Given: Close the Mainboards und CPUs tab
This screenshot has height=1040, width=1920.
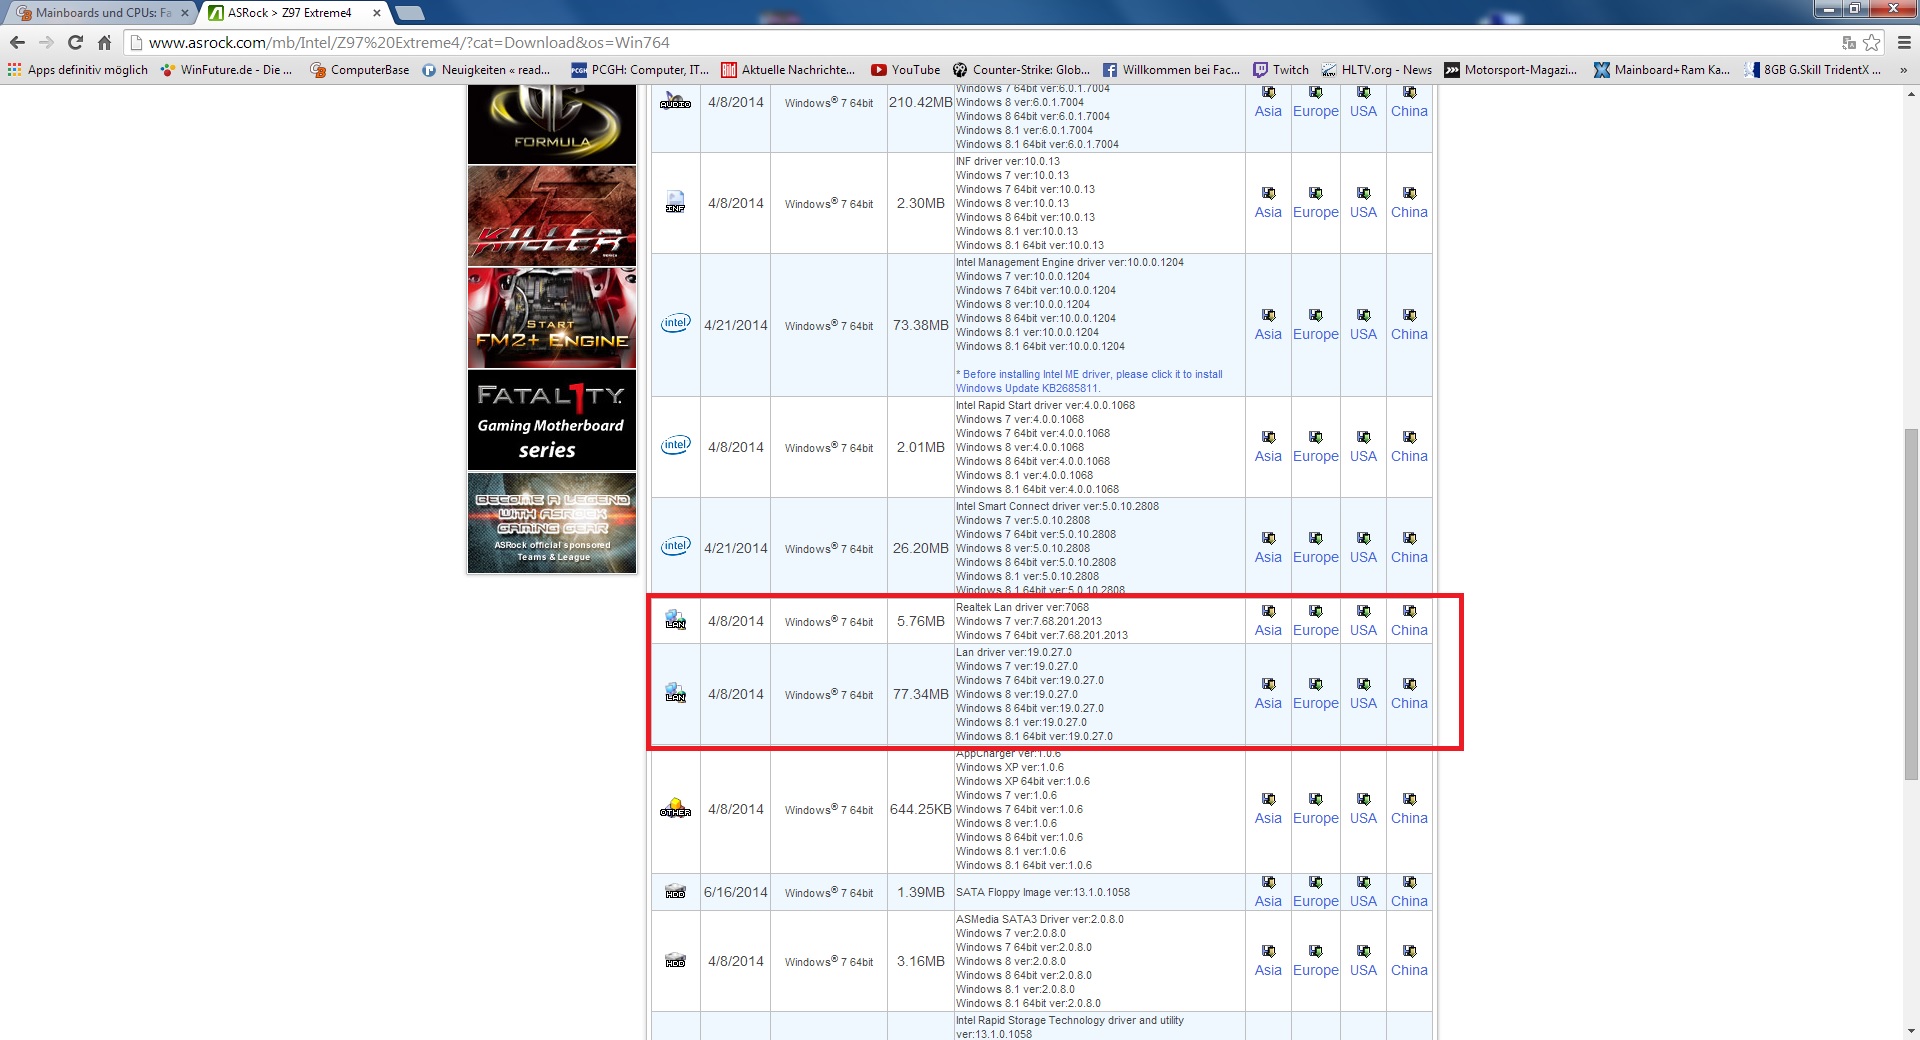Looking at the screenshot, I should pyautogui.click(x=184, y=13).
